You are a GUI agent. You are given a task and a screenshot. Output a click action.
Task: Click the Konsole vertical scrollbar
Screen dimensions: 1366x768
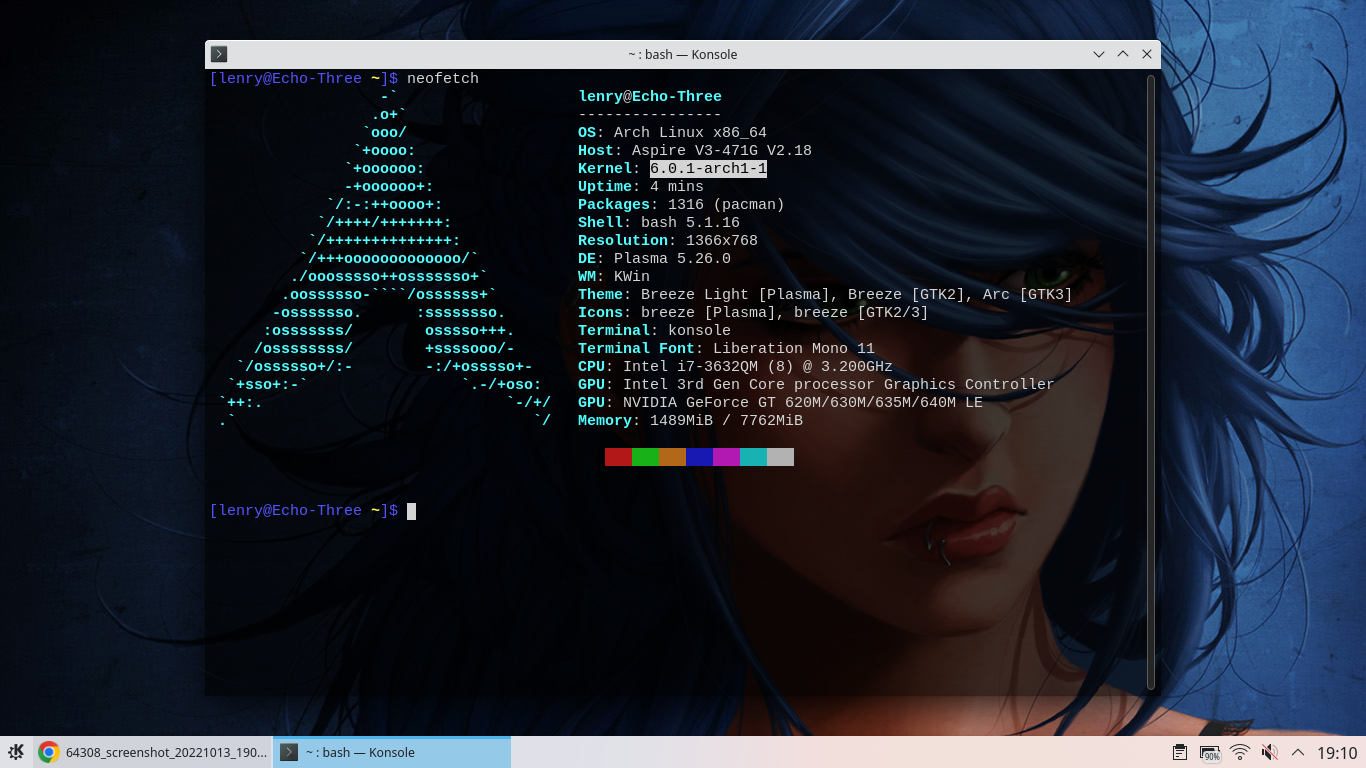[1151, 382]
